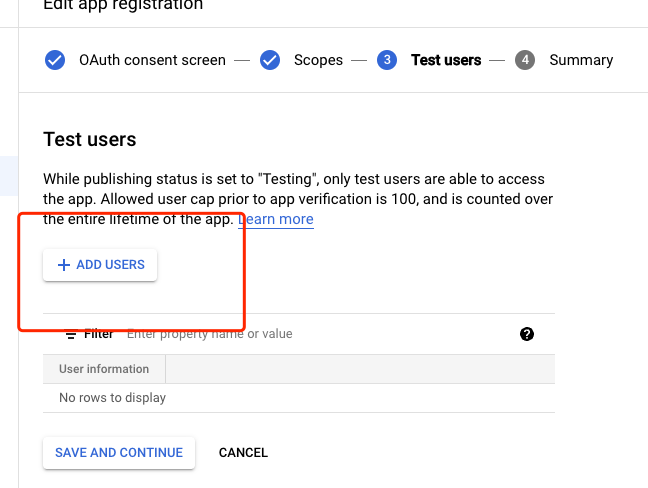
Task: Click the 'No rows to display' row
Action: pyautogui.click(x=113, y=398)
